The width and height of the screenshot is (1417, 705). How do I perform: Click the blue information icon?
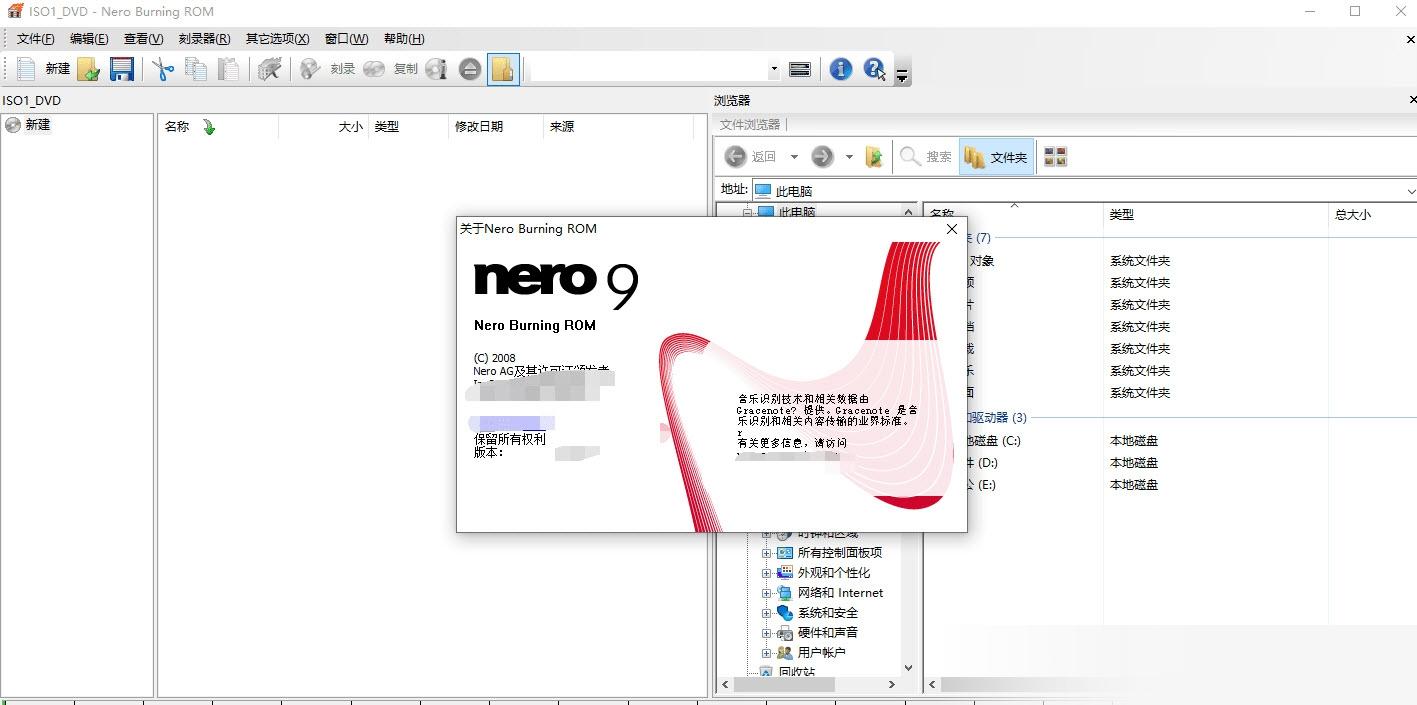click(x=841, y=69)
